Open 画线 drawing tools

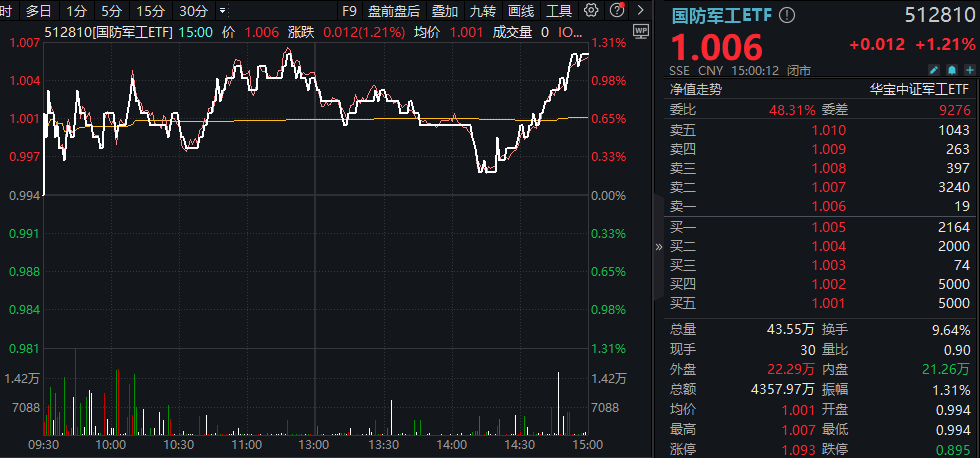click(x=520, y=11)
